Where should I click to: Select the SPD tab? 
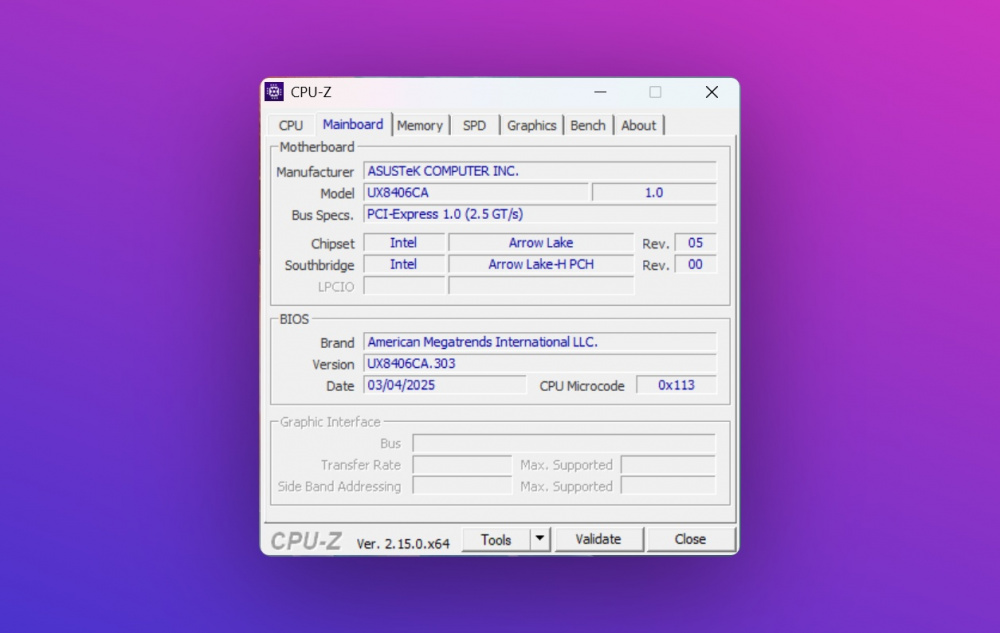(474, 125)
